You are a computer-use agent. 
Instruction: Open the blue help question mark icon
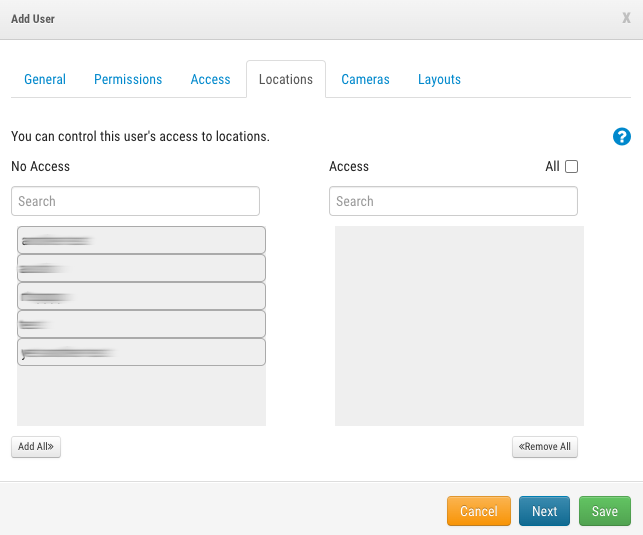point(621,137)
